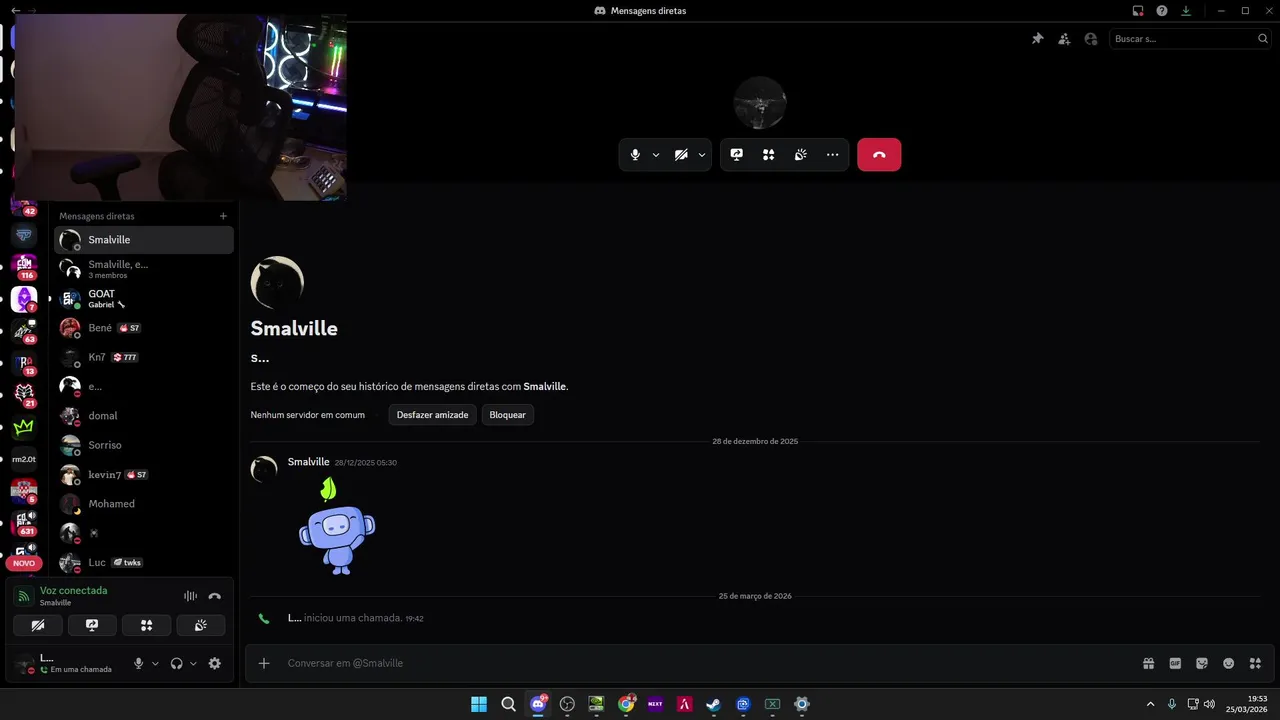Start activity from the voice panel
The image size is (1280, 720).
[x=146, y=626]
